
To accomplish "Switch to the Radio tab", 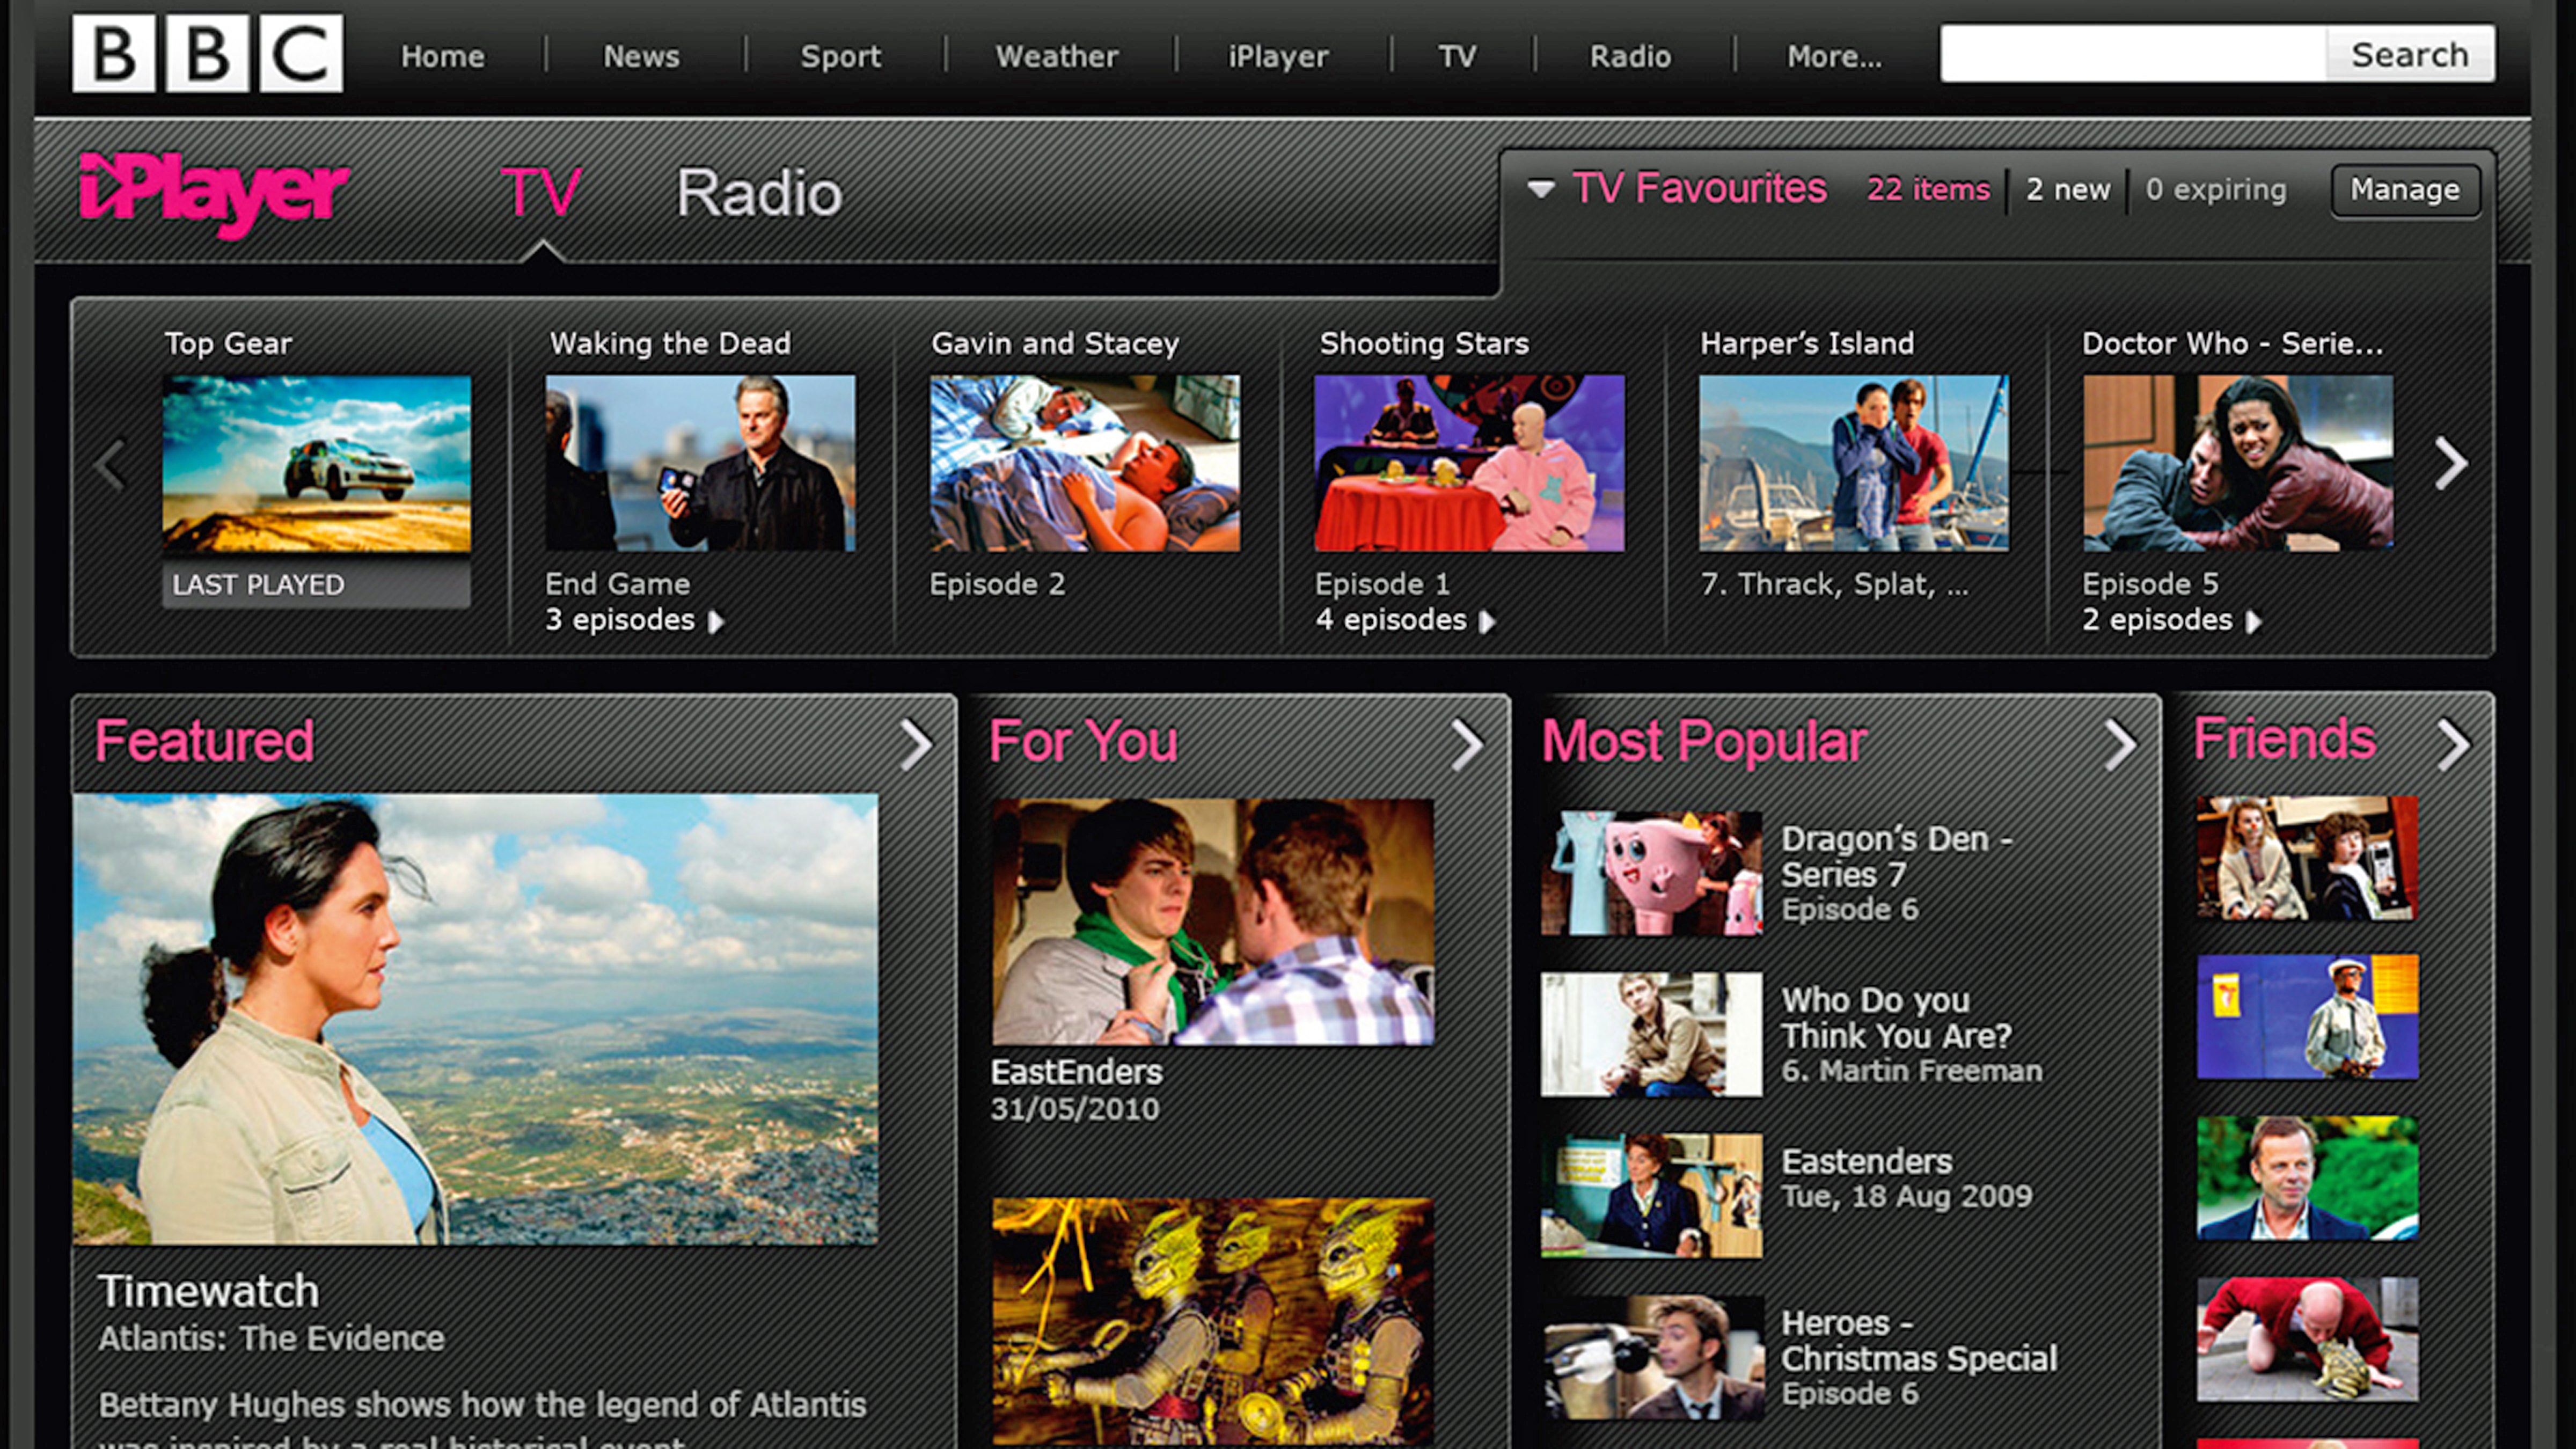I will (x=759, y=193).
